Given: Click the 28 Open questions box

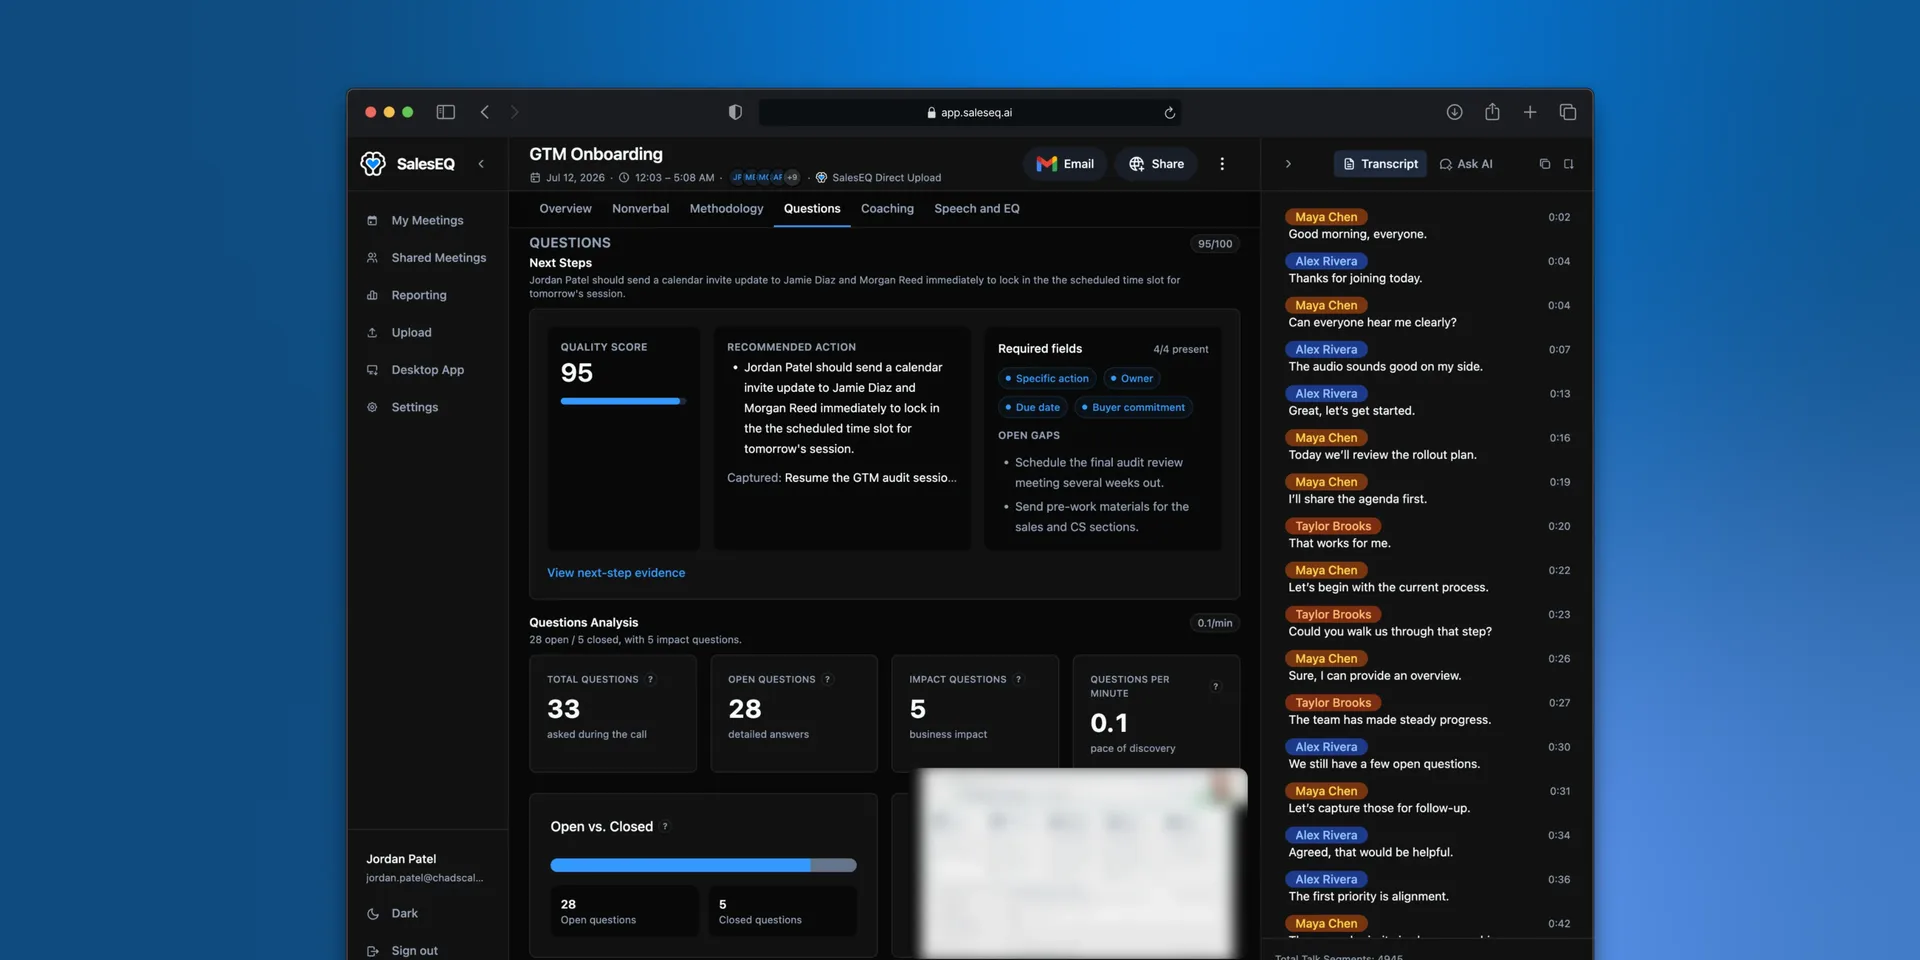Looking at the screenshot, I should [x=624, y=911].
